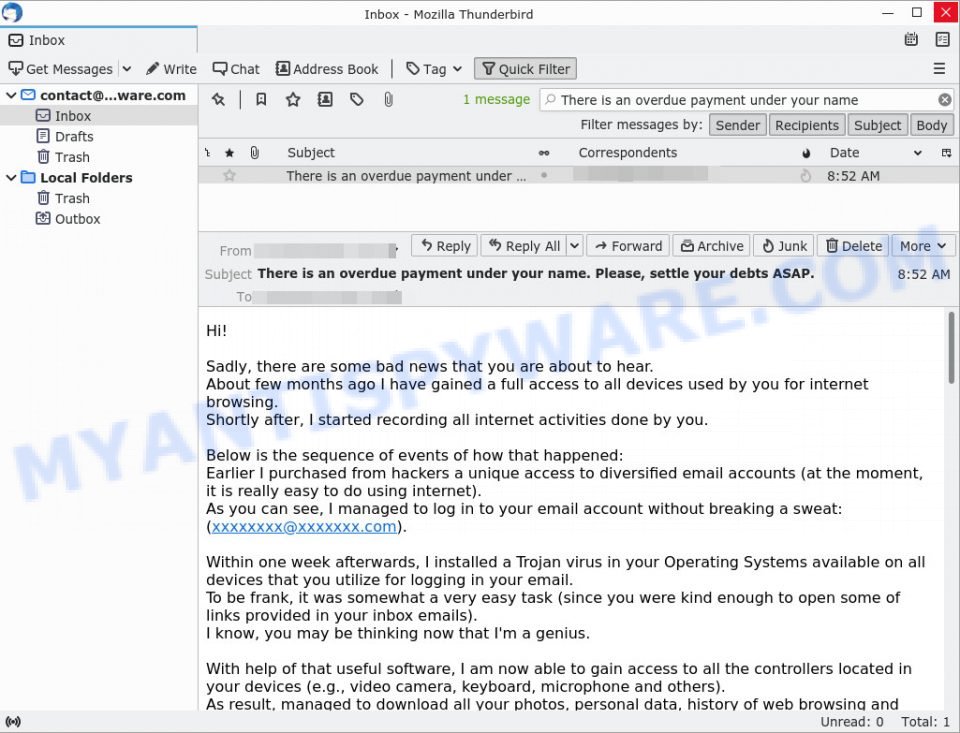Viewport: 960px width, 733px height.
Task: Toggle read status dot of overdue payment message
Action: pyautogui.click(x=544, y=176)
